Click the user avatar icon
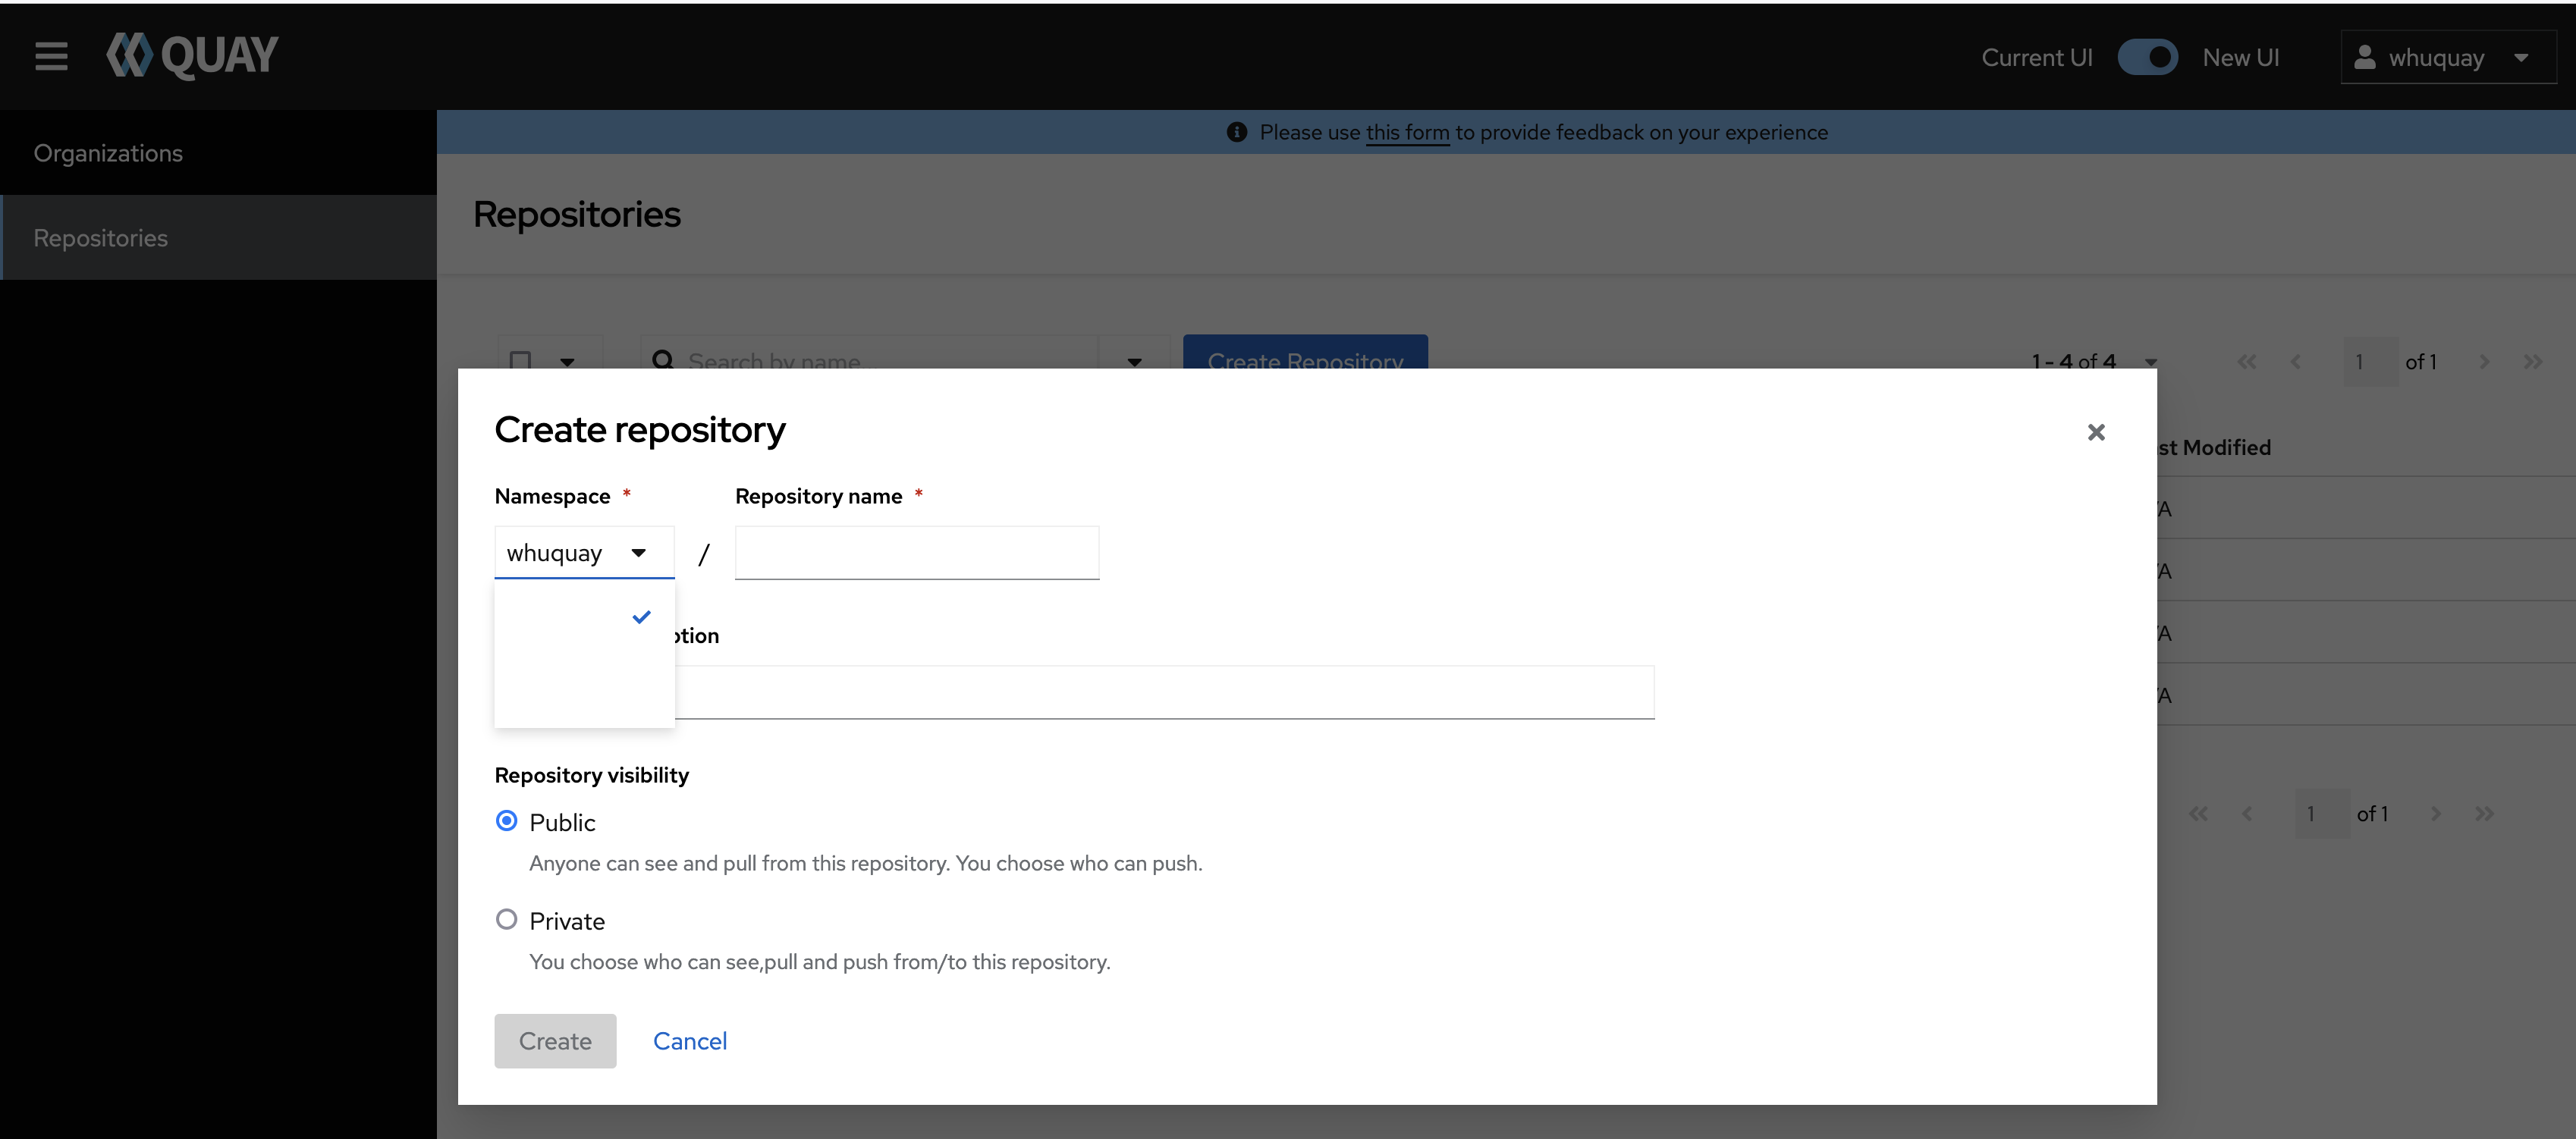Image resolution: width=2576 pixels, height=1139 pixels. coord(2365,57)
